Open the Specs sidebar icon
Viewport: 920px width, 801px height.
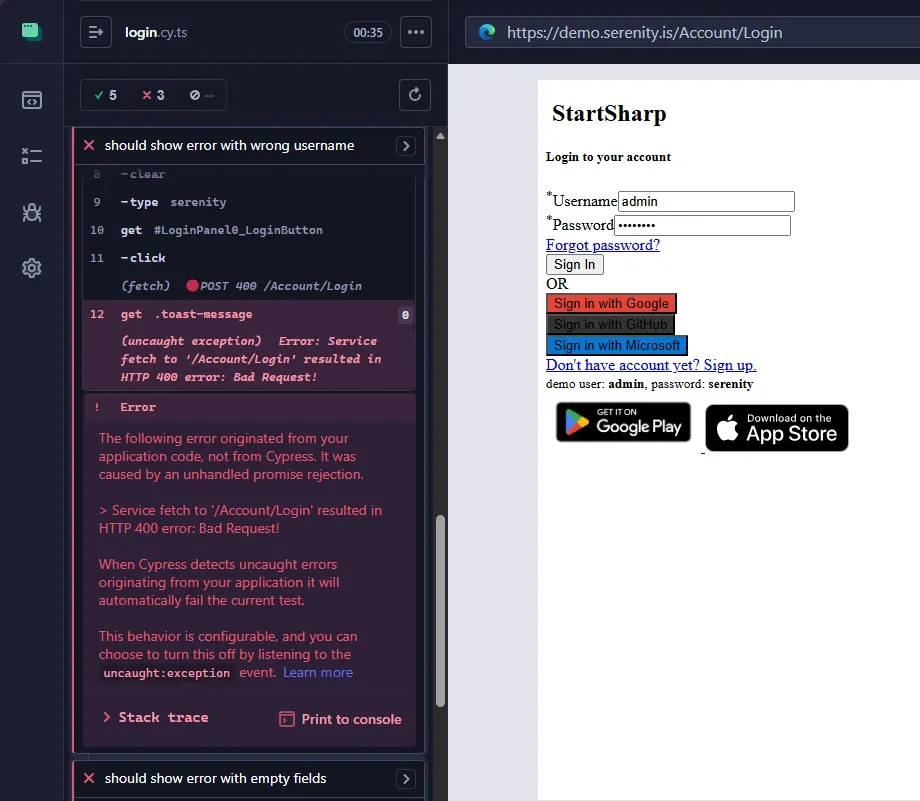coord(32,100)
